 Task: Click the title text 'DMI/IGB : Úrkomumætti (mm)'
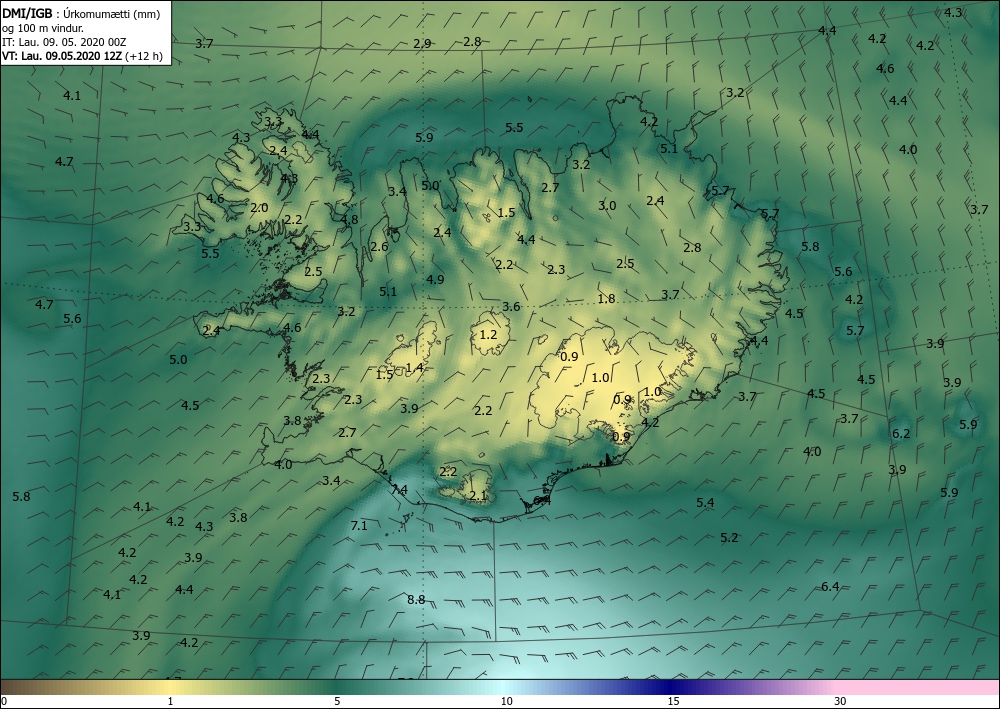(x=81, y=13)
